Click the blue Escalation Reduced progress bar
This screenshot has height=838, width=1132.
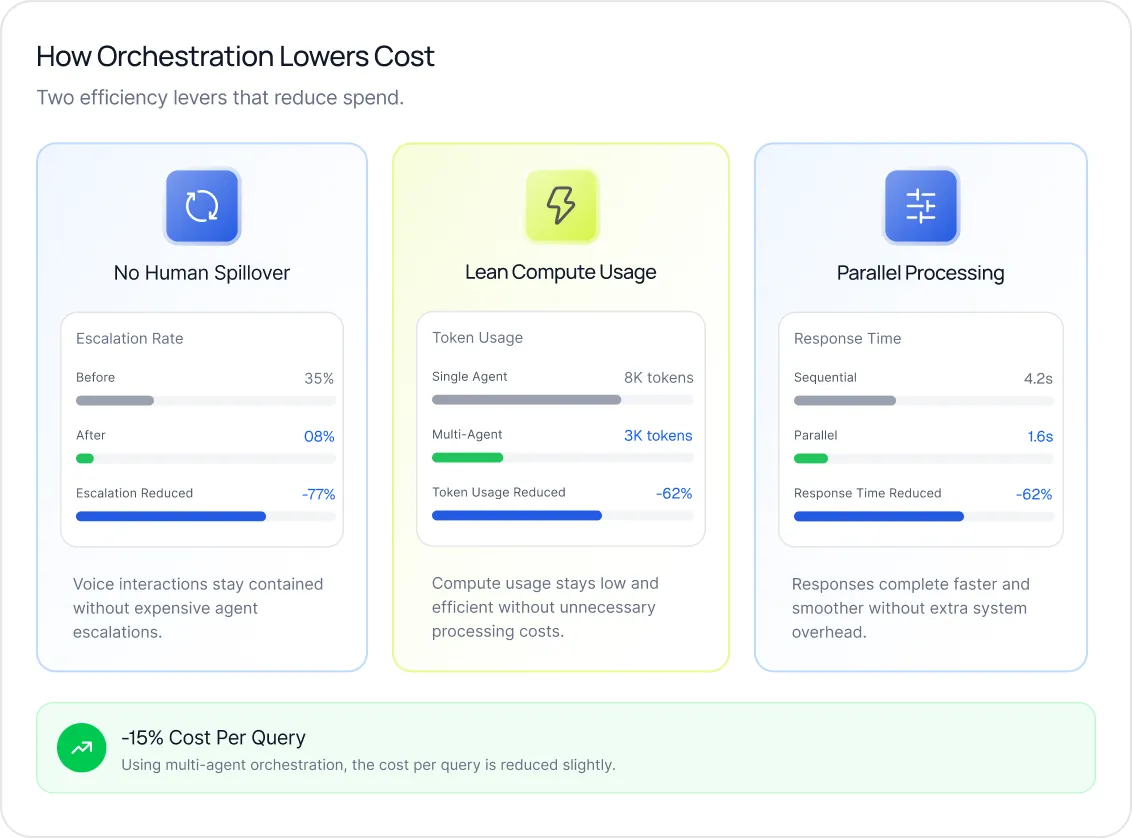pyautogui.click(x=170, y=516)
